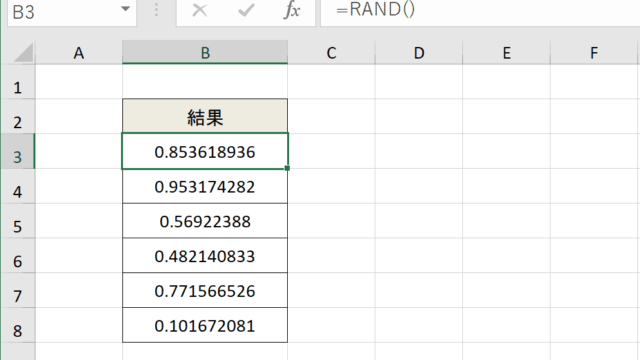The width and height of the screenshot is (640, 360).
Task: Select the cell showing 0.101672081
Action: (205, 325)
